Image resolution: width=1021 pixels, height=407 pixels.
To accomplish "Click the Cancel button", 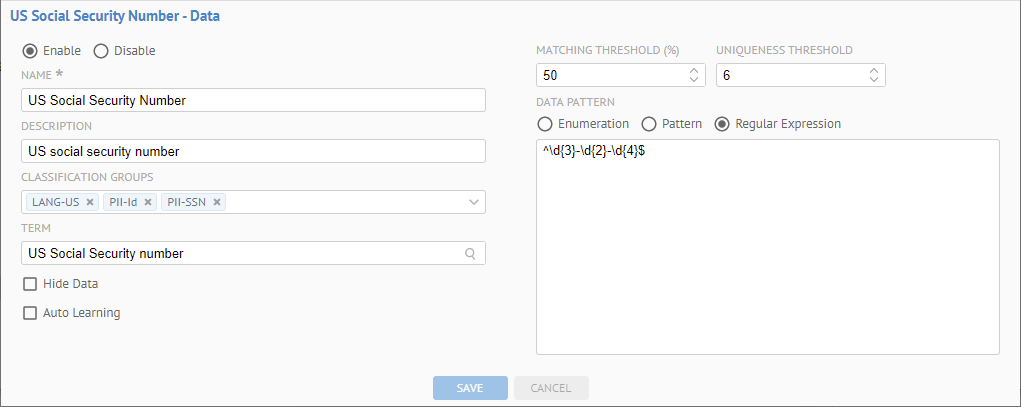I will 551,388.
